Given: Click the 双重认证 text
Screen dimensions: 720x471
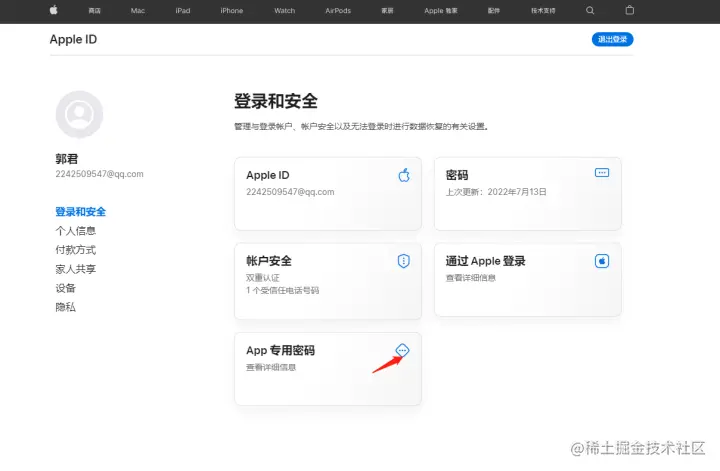Looking at the screenshot, I should [263, 278].
